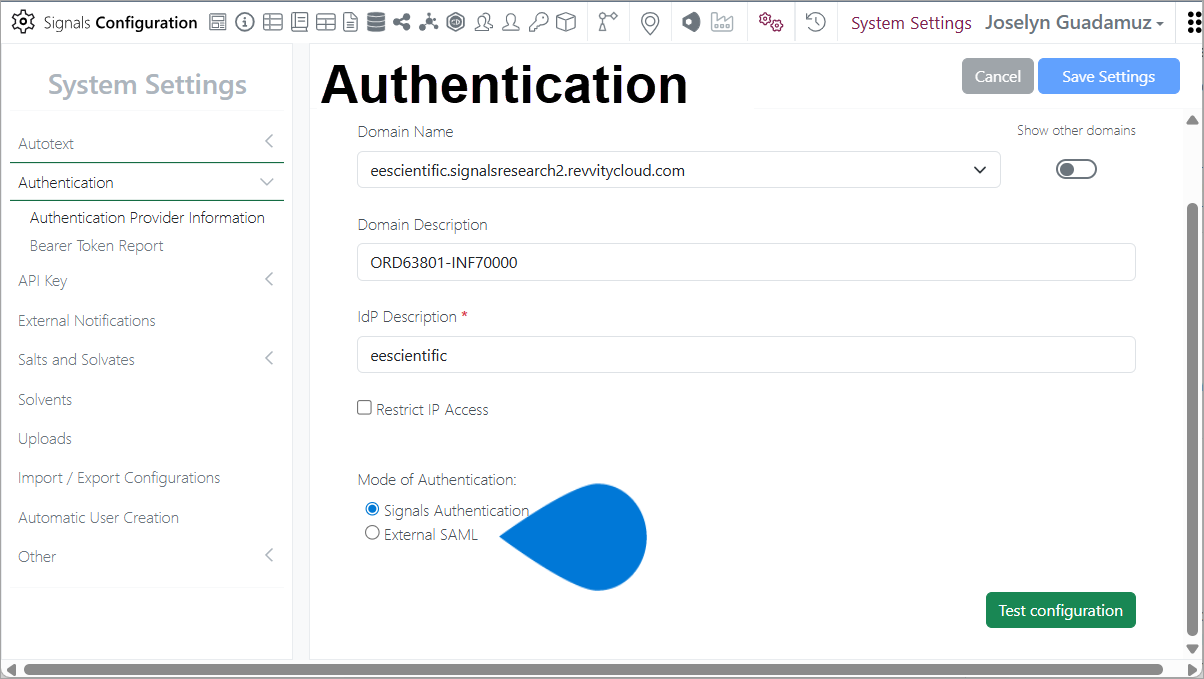Open the info circle icon in toolbar

pyautogui.click(x=245, y=22)
